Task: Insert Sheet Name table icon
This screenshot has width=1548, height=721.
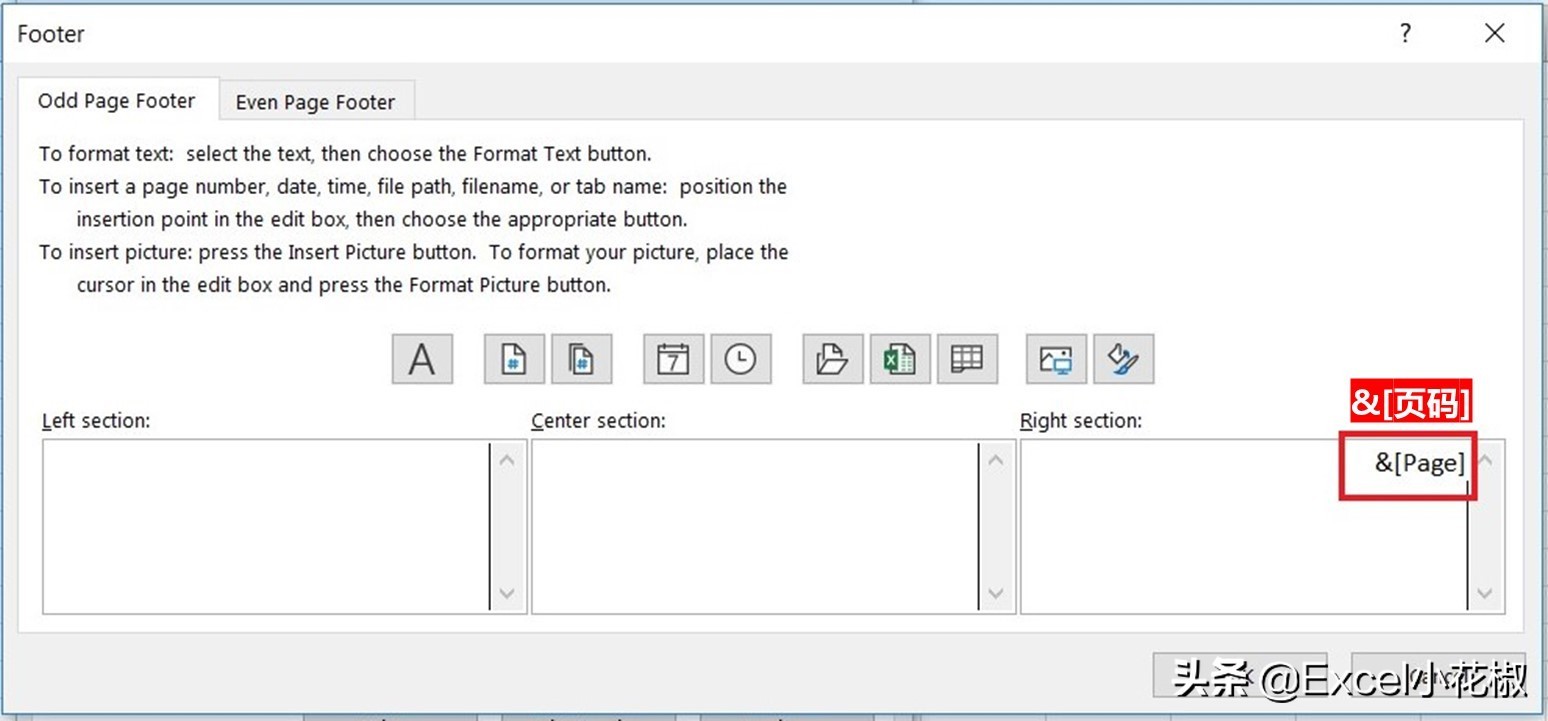Action: [966, 359]
